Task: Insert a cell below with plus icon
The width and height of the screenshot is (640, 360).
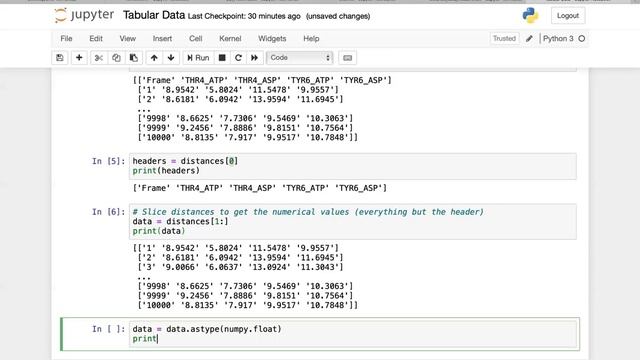Action: (x=79, y=58)
